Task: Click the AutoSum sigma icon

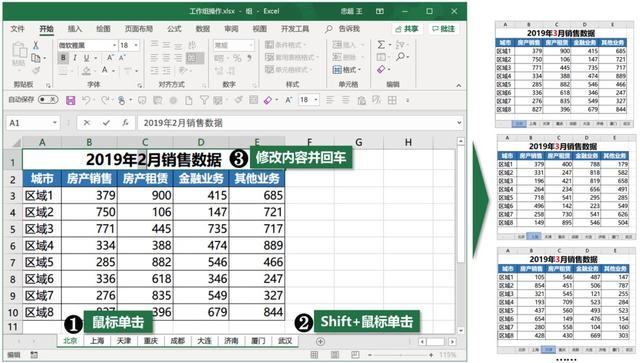Action: (x=381, y=44)
